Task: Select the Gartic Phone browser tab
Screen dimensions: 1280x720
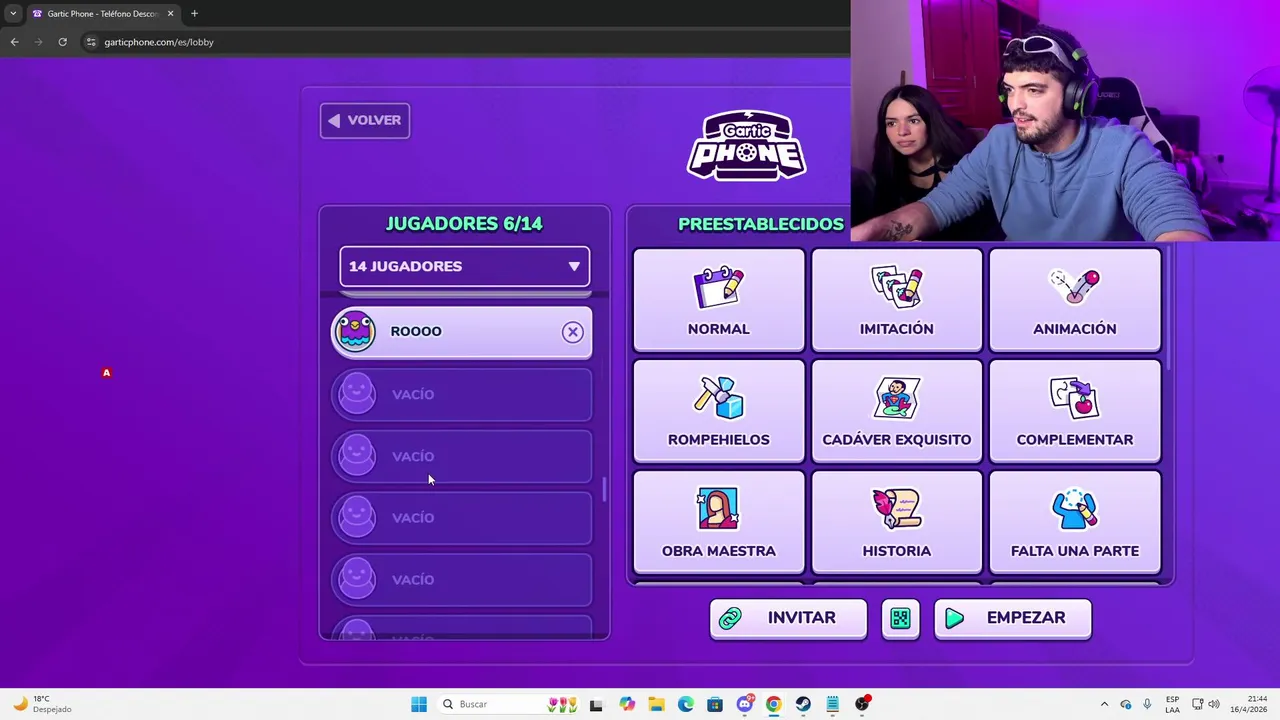Action: coord(103,14)
